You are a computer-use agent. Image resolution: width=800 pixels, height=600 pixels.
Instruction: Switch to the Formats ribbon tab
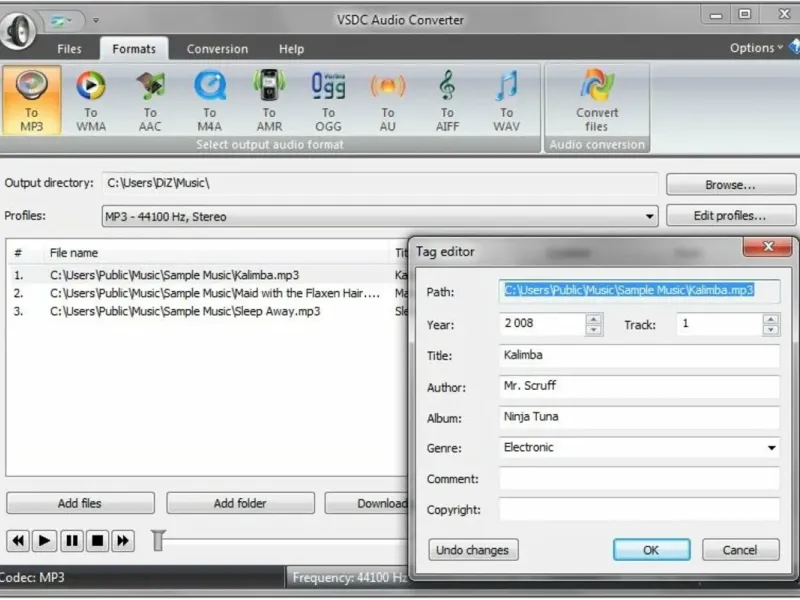click(134, 49)
